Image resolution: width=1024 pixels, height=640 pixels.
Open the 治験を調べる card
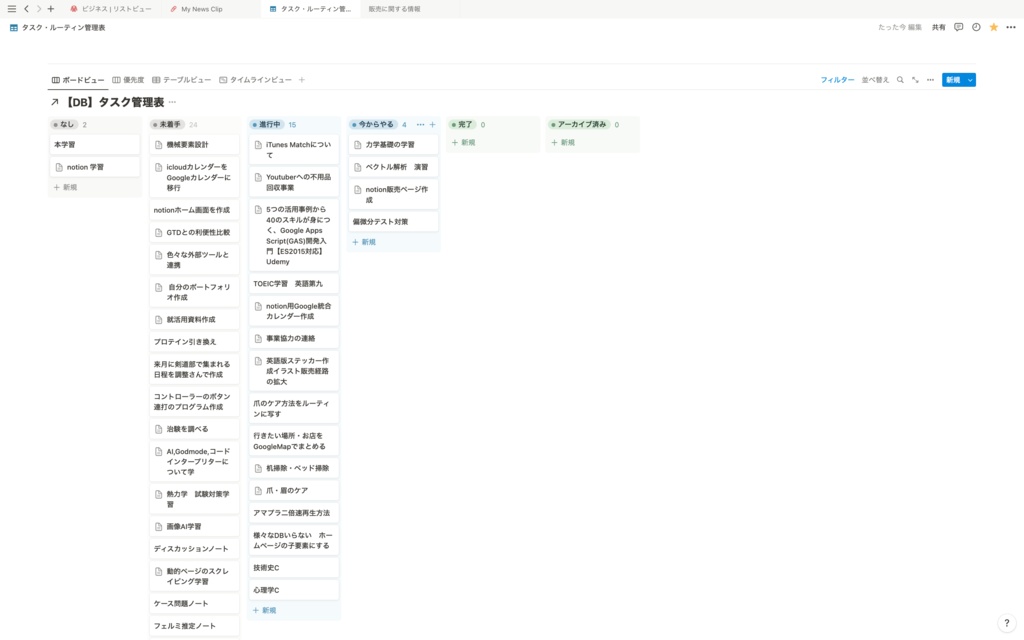[194, 430]
